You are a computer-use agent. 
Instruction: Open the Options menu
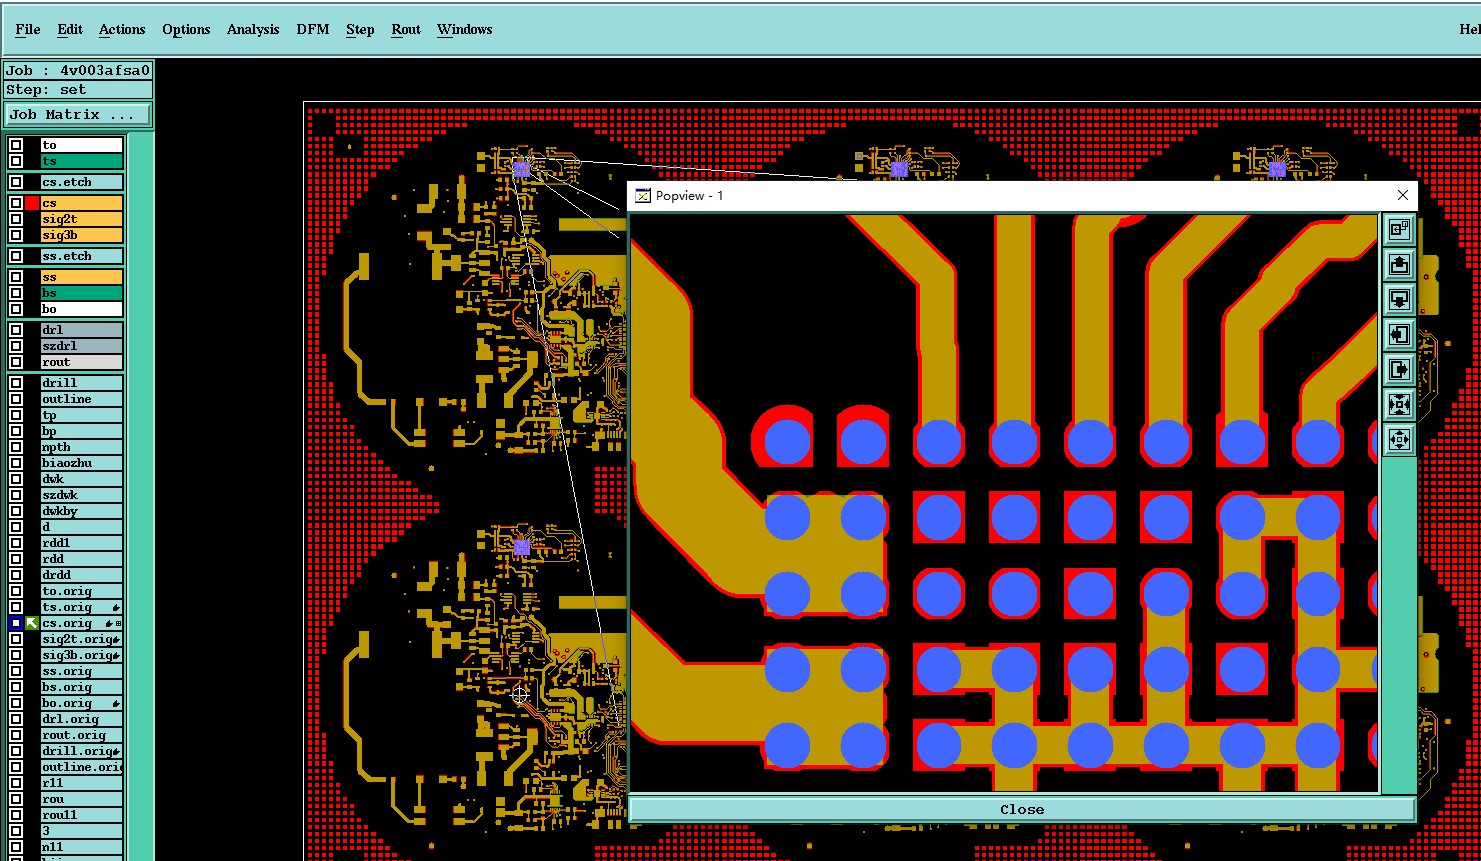pos(186,29)
